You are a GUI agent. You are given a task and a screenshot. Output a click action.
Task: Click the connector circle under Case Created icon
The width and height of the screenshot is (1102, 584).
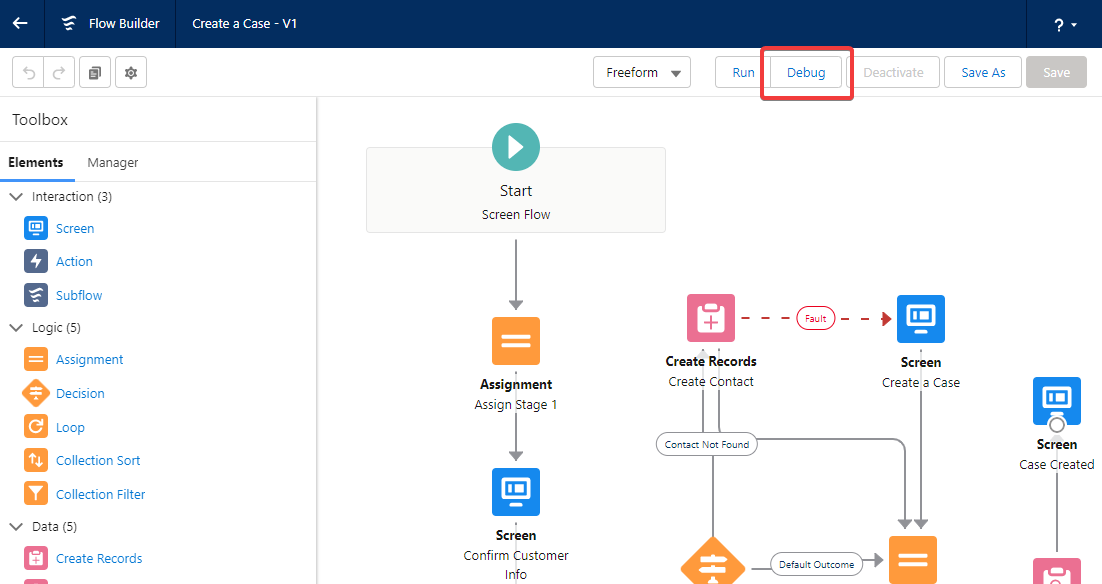click(1056, 424)
